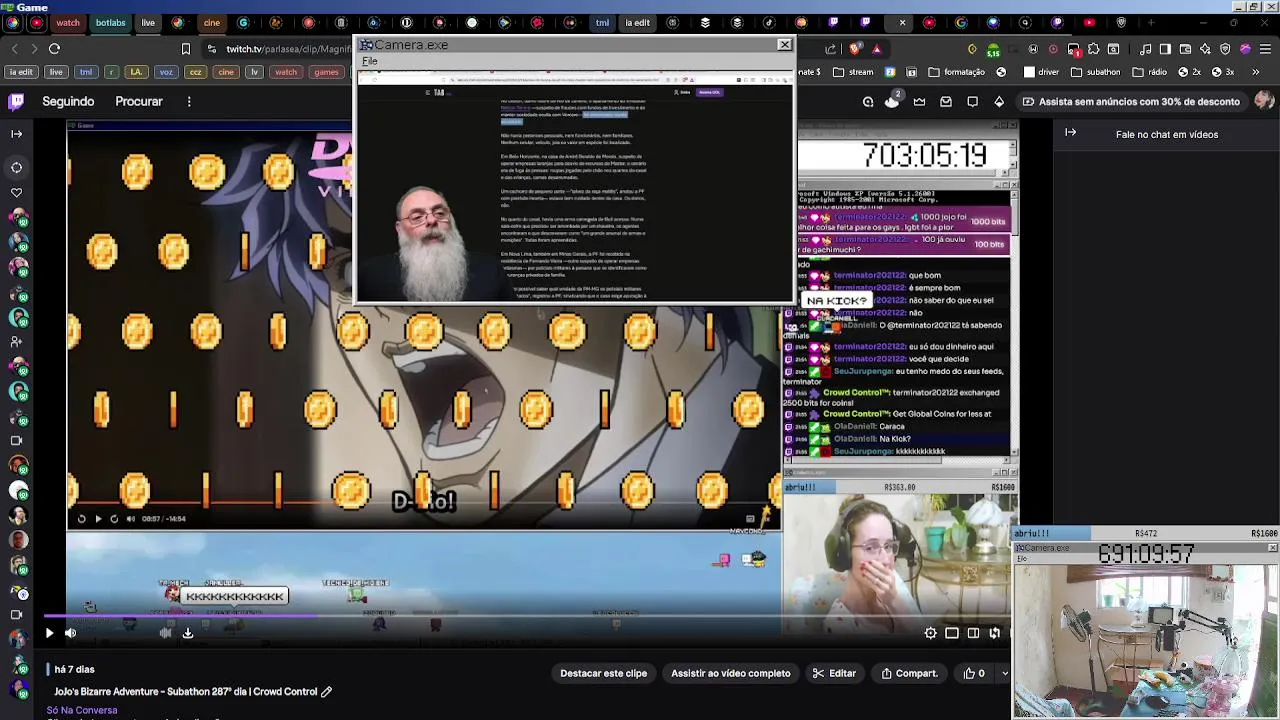Image resolution: width=1280 pixels, height=720 pixels.
Task: Go back with the browser back arrow
Action: (14, 48)
